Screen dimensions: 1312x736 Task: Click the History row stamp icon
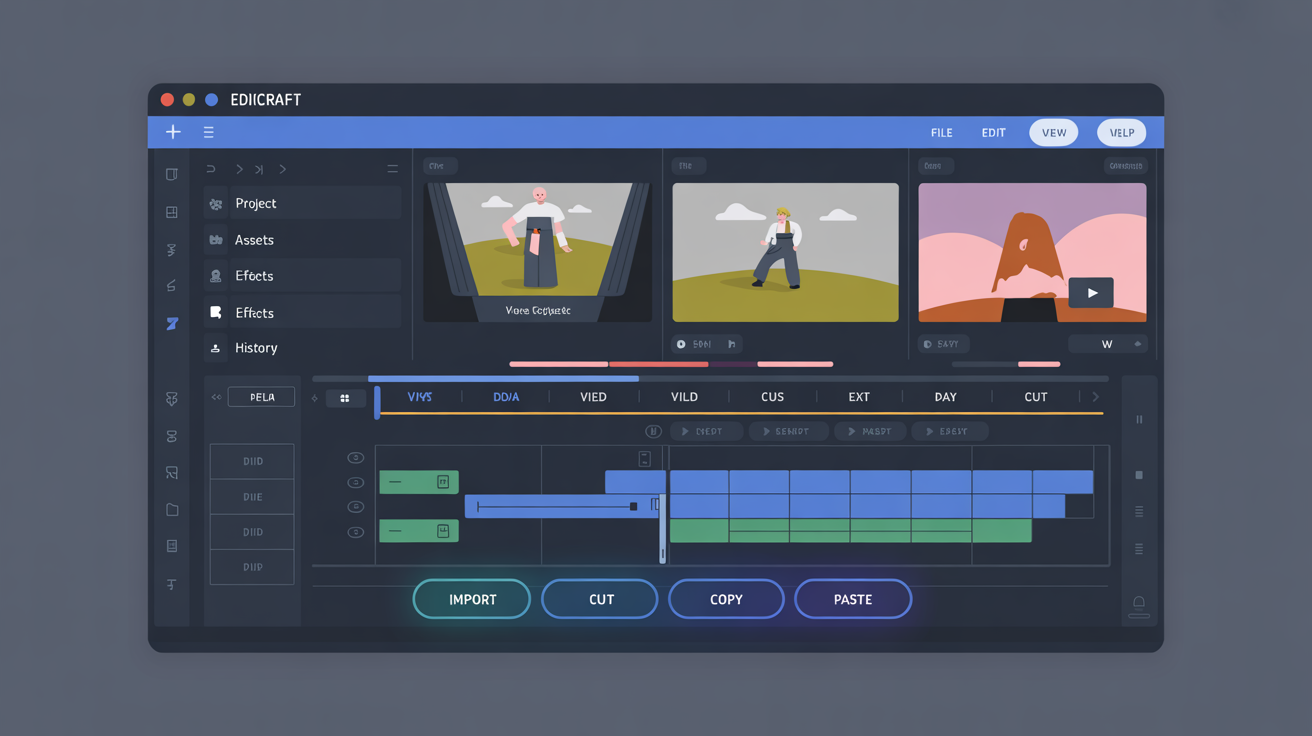[x=215, y=348]
